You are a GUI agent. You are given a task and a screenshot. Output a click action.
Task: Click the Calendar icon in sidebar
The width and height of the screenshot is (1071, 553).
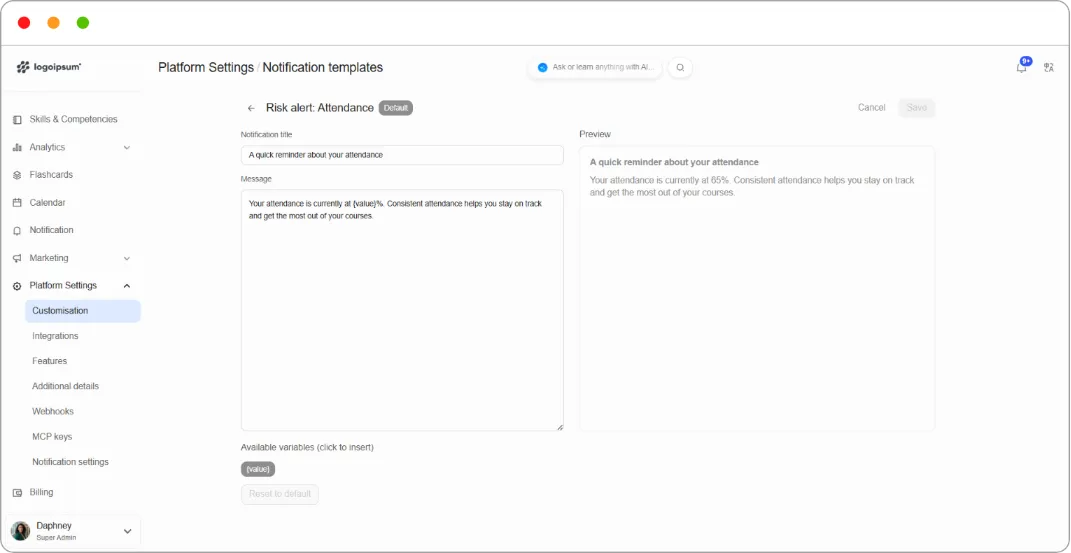[17, 203]
